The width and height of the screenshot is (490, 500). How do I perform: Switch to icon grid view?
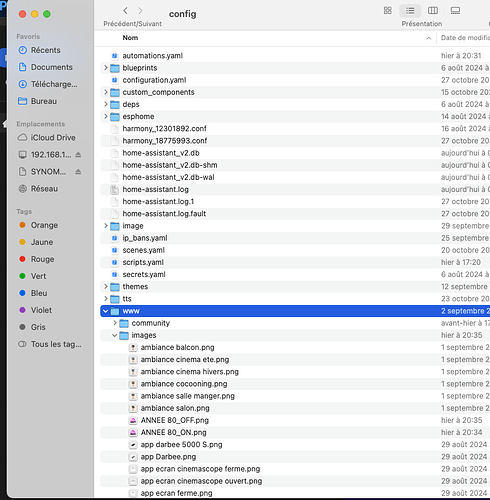point(387,11)
